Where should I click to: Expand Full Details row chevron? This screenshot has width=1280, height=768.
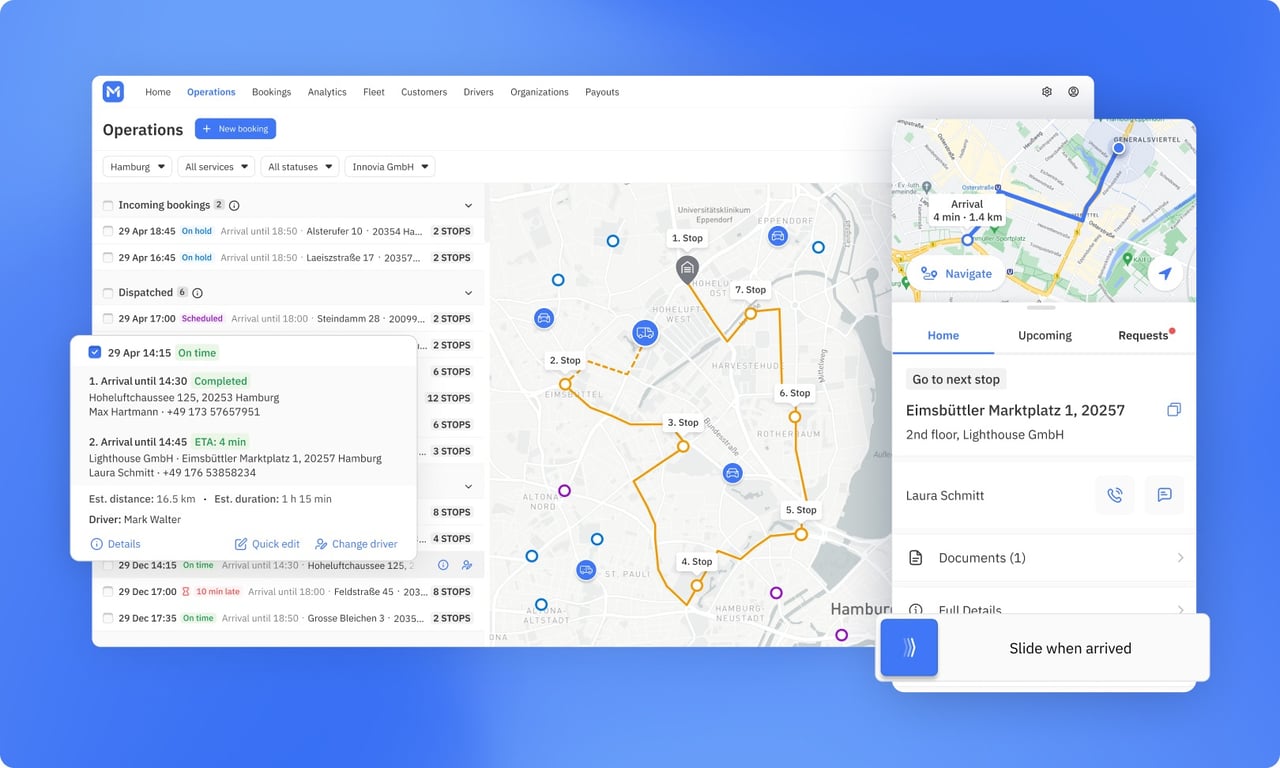pos(1180,609)
